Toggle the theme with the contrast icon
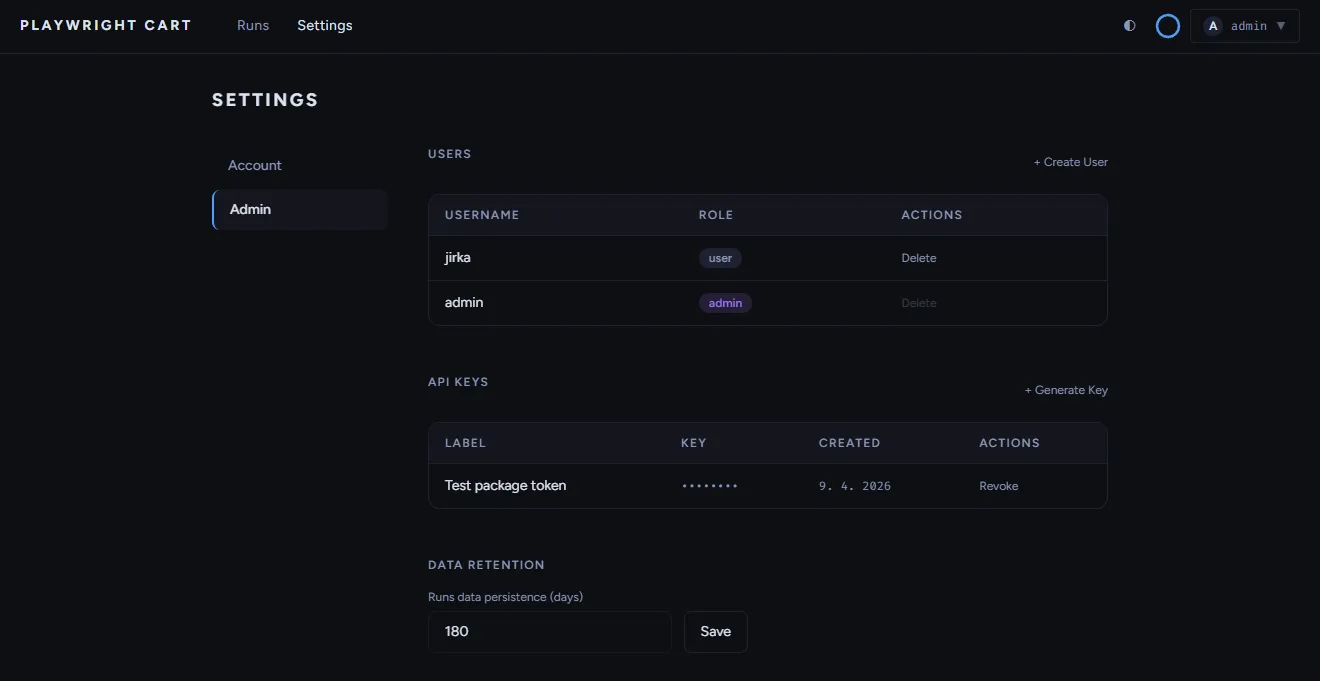 pos(1129,26)
